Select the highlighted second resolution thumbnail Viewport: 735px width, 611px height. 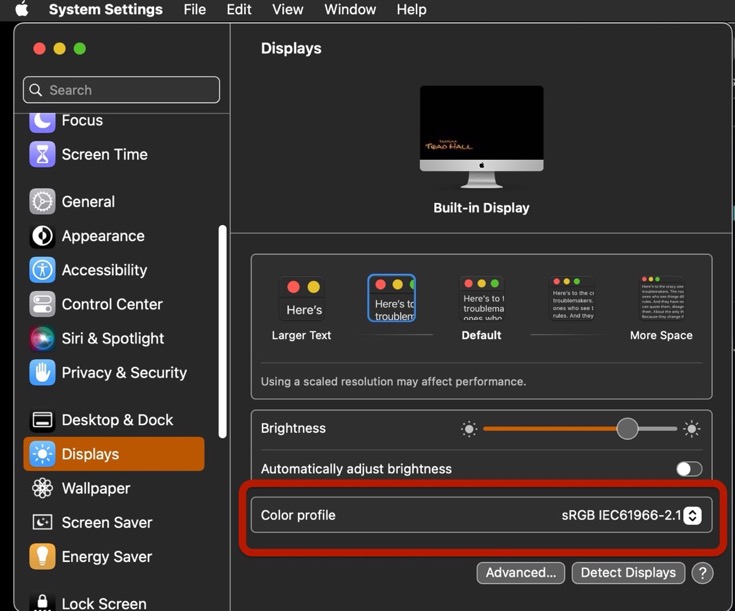click(x=391, y=298)
